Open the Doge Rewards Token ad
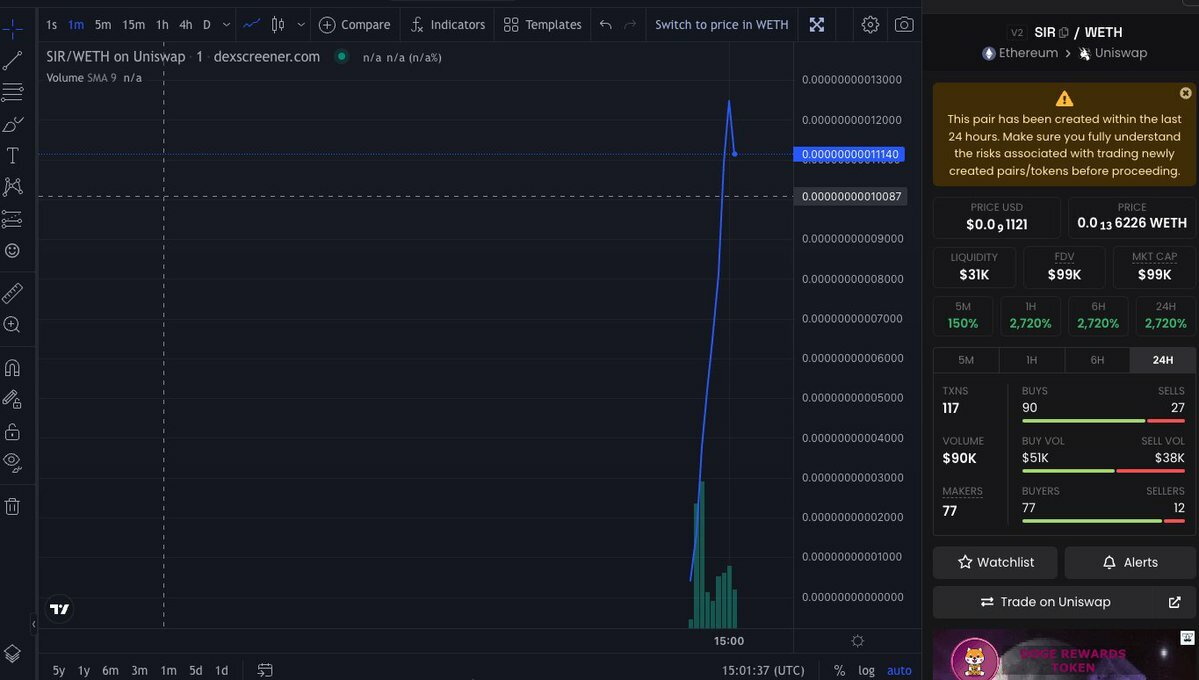Image resolution: width=1199 pixels, height=680 pixels. [1064, 655]
